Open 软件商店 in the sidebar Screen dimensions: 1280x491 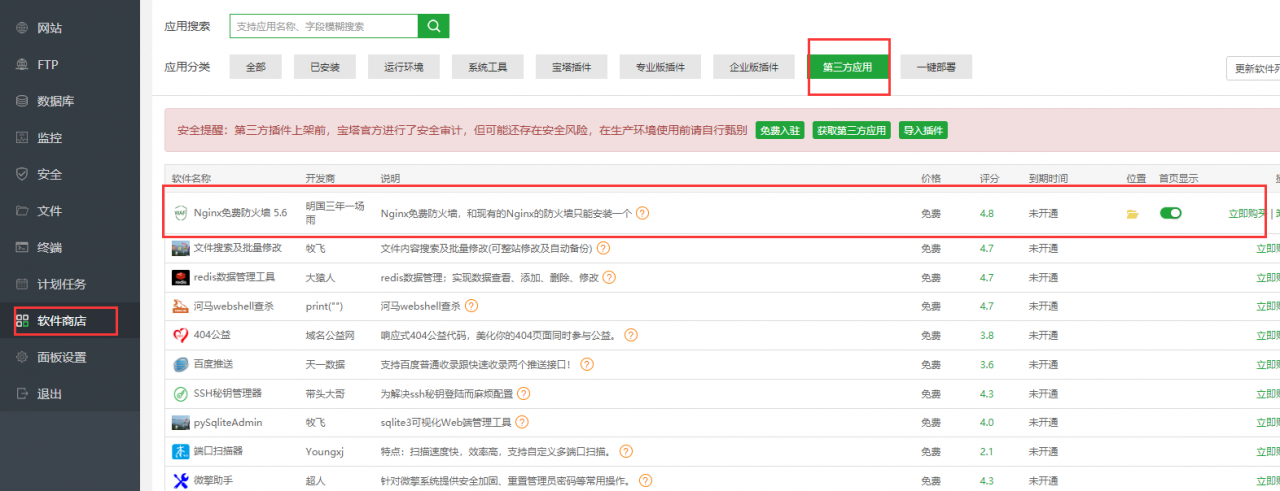(x=62, y=321)
